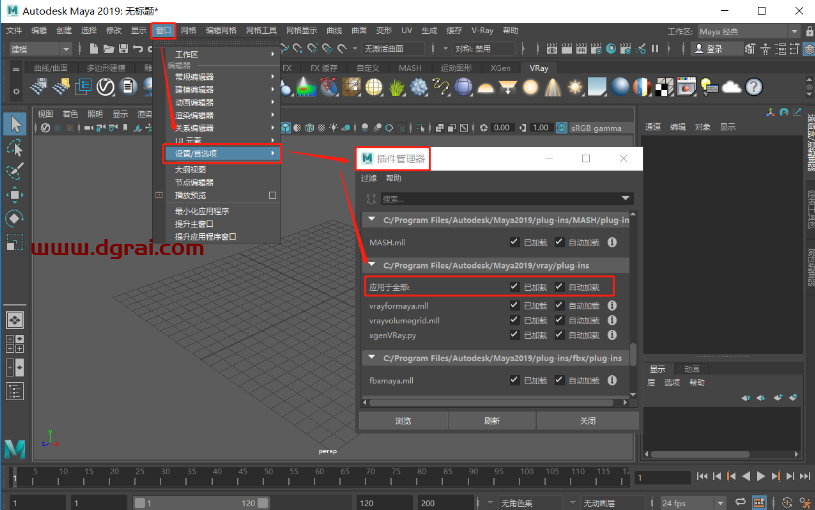
Task: Click the 刷新 button in Plugin Manager
Action: (492, 421)
